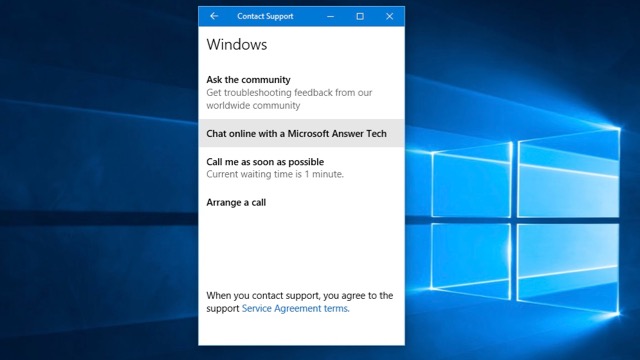Image resolution: width=640 pixels, height=360 pixels.
Task: Go back using the arrow in title bar
Action: point(214,16)
